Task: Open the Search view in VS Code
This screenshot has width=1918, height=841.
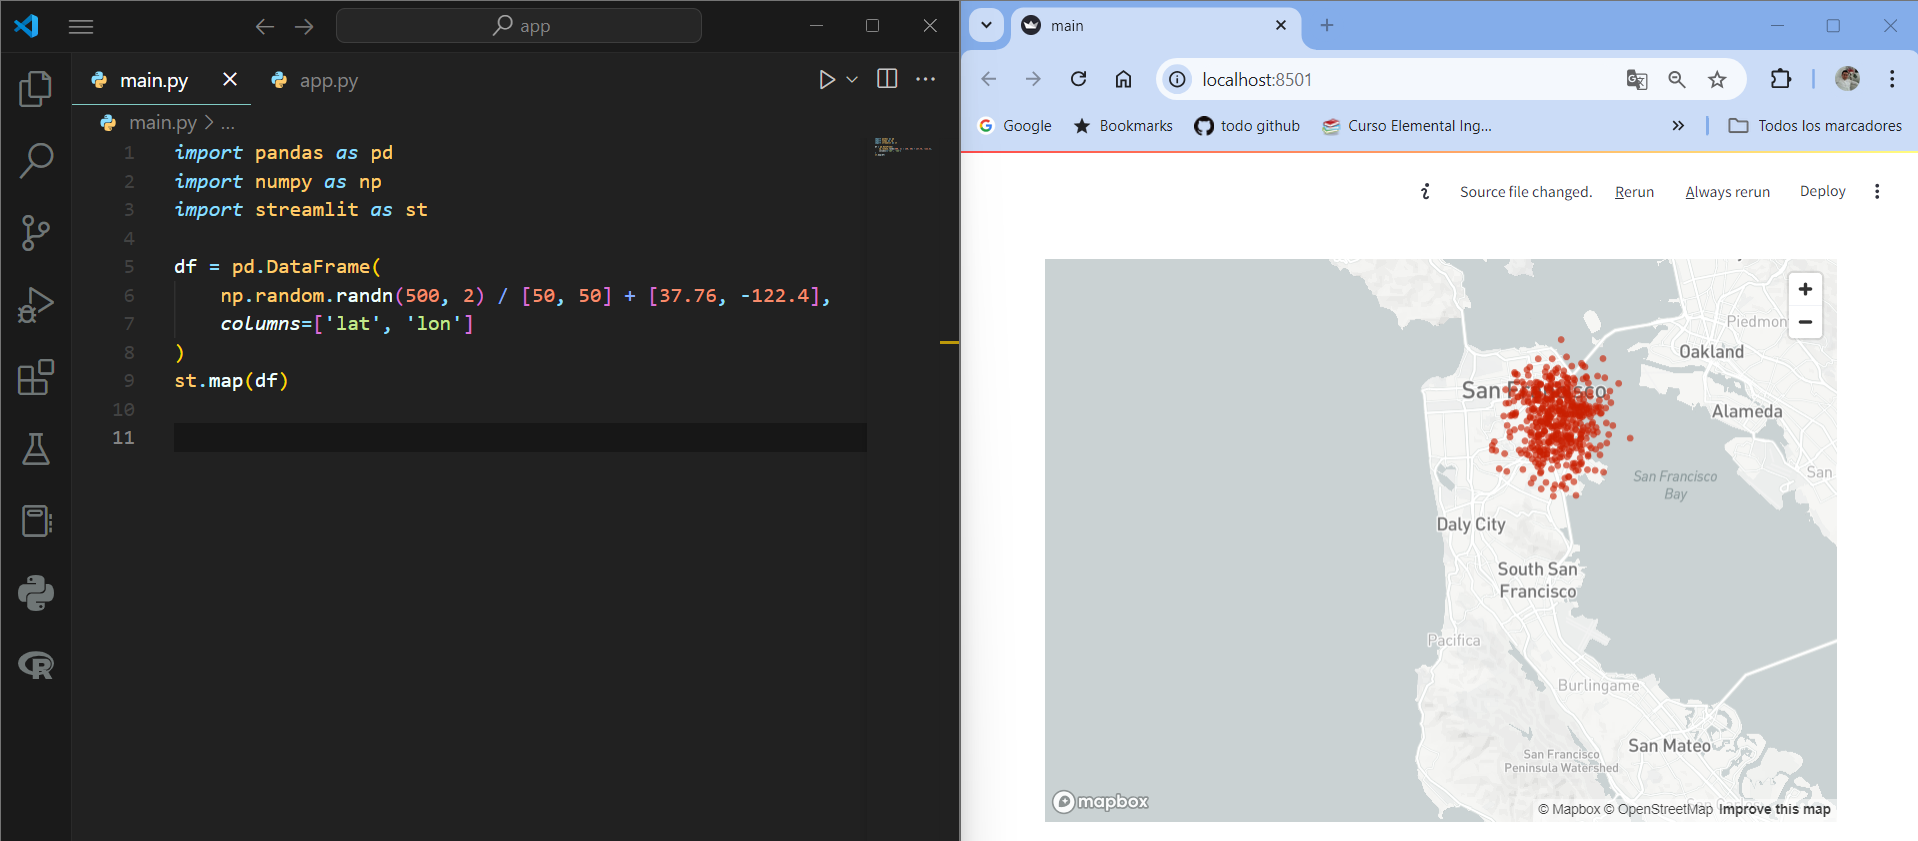Action: [x=35, y=161]
